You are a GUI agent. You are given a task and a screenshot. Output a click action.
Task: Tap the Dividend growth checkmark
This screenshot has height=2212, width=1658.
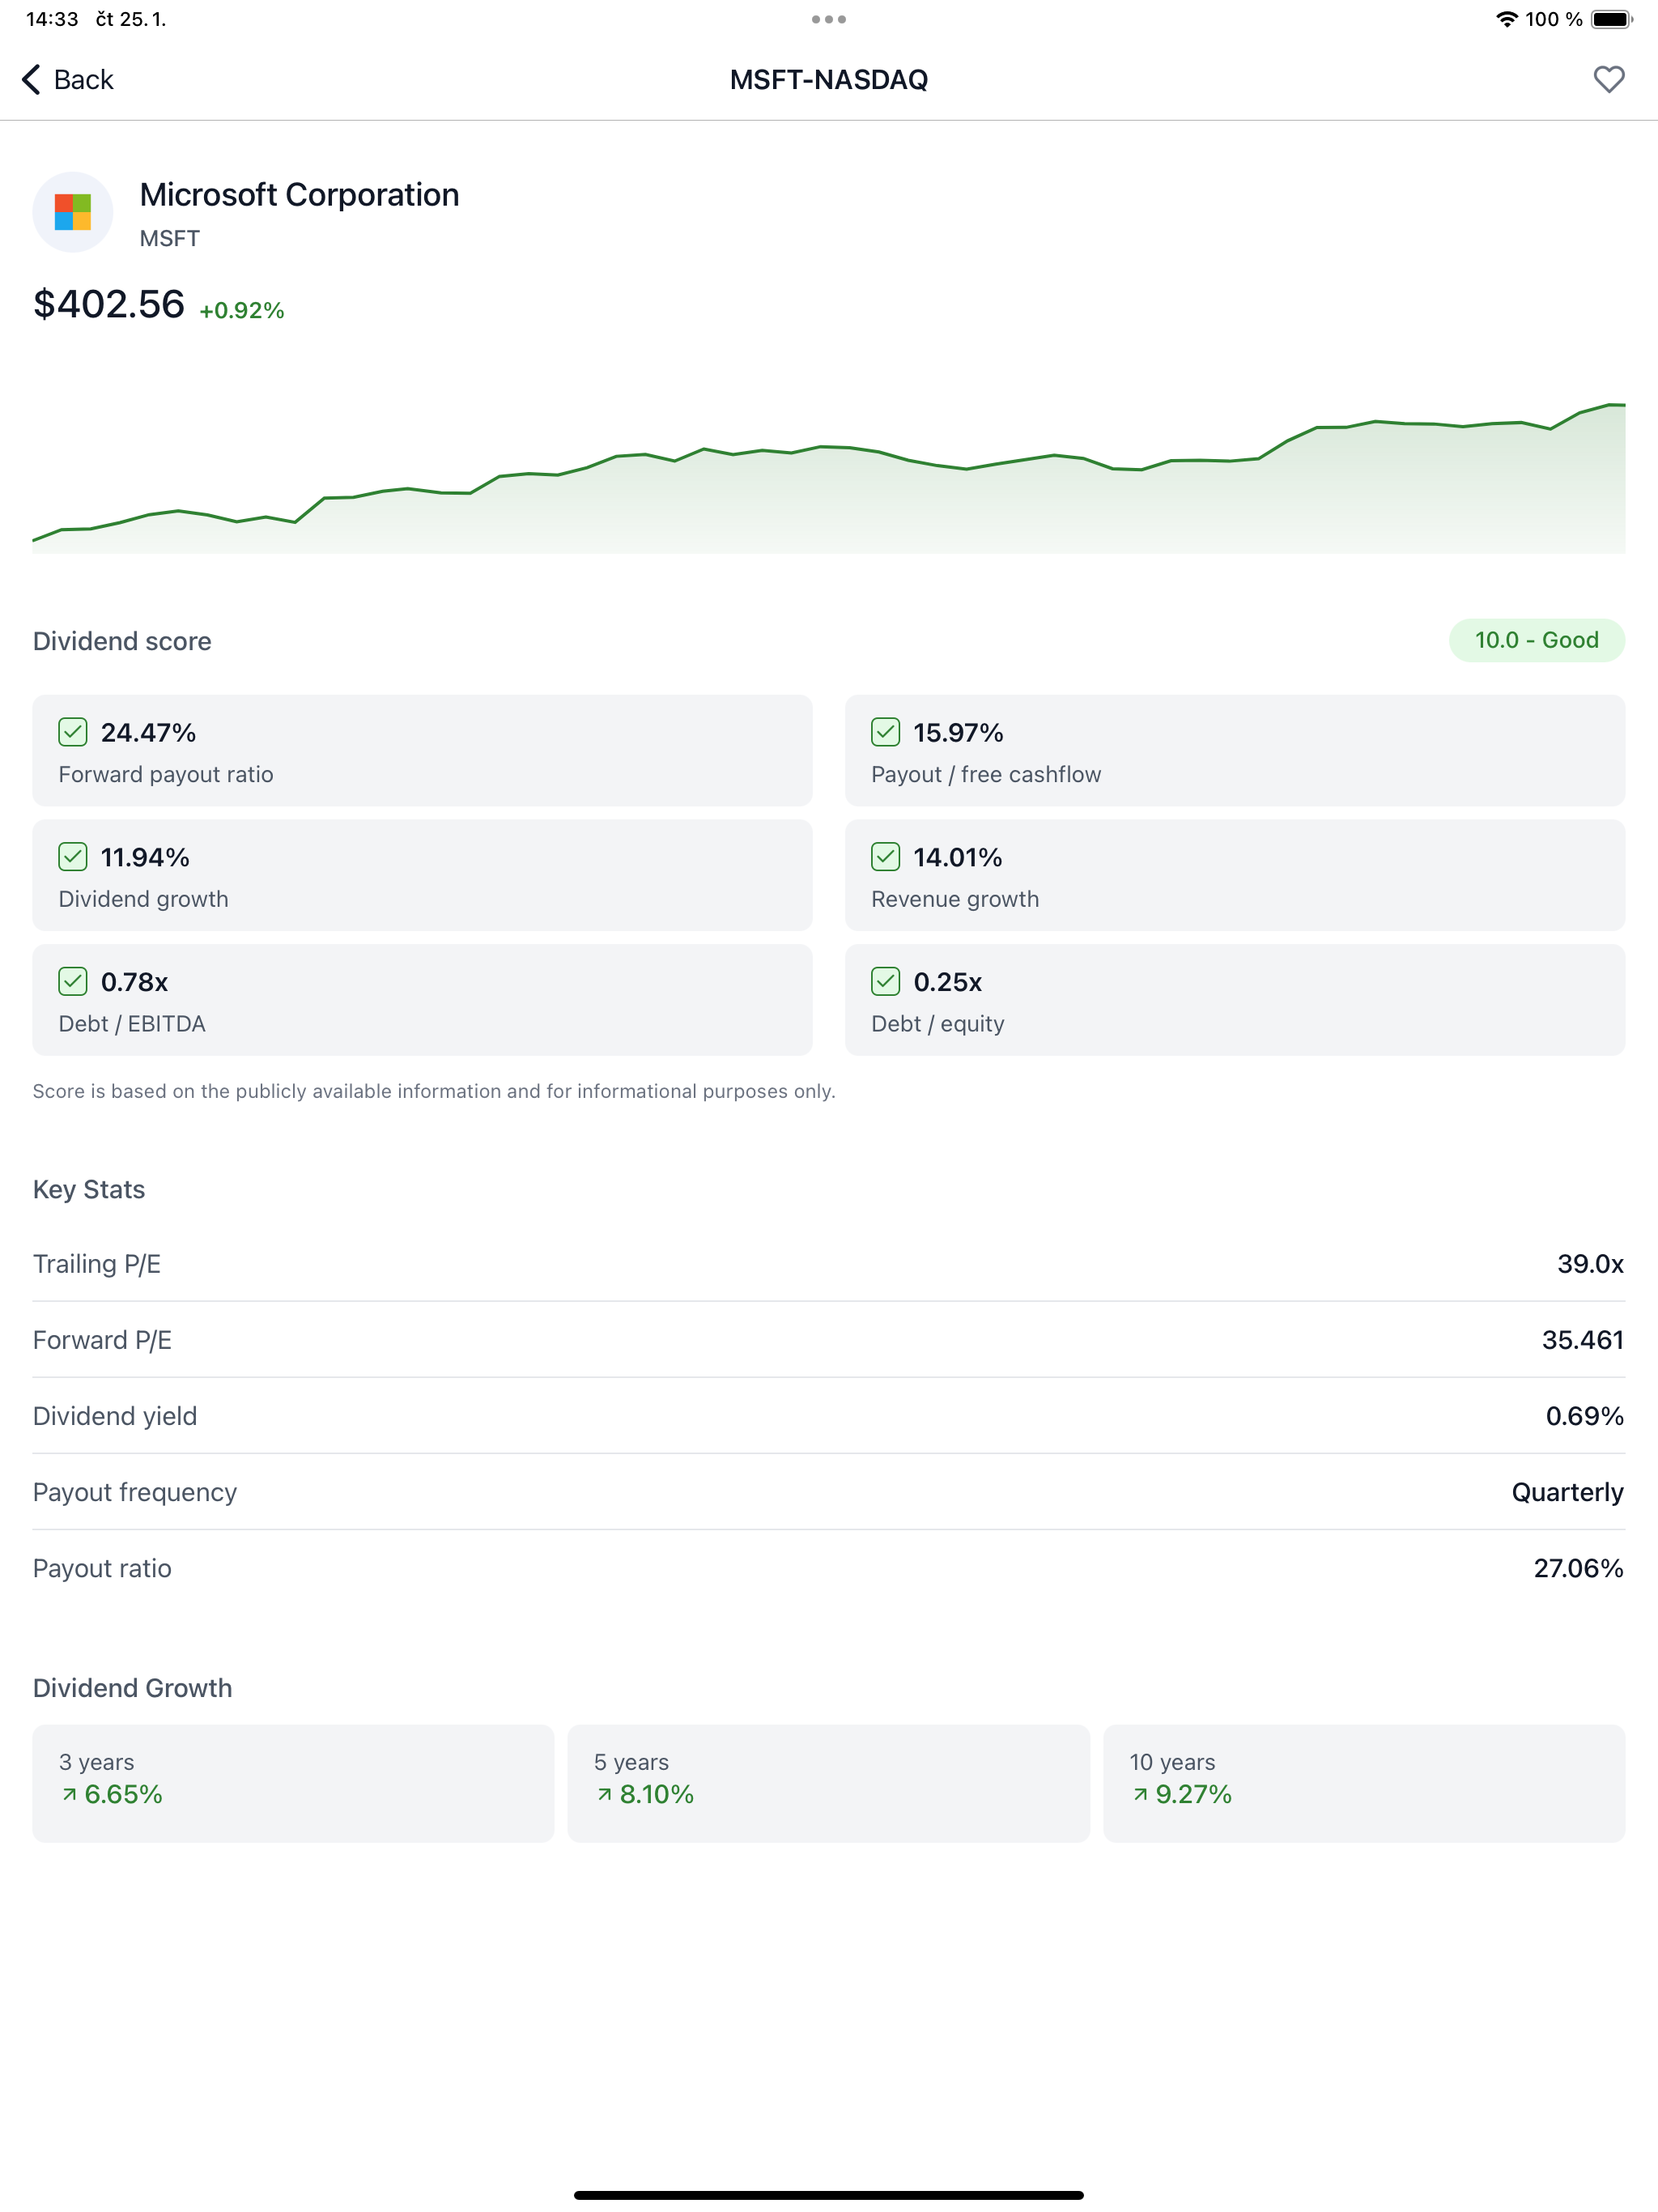coord(73,857)
